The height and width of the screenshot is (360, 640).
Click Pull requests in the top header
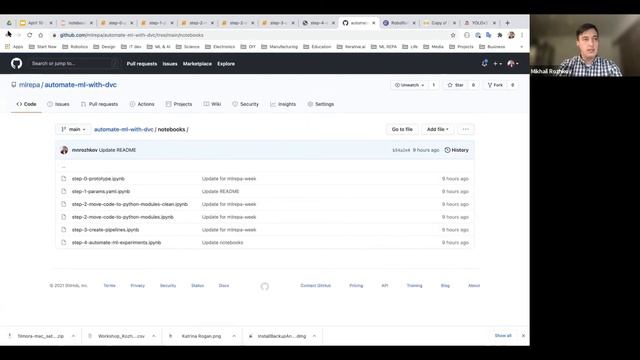[x=142, y=64]
